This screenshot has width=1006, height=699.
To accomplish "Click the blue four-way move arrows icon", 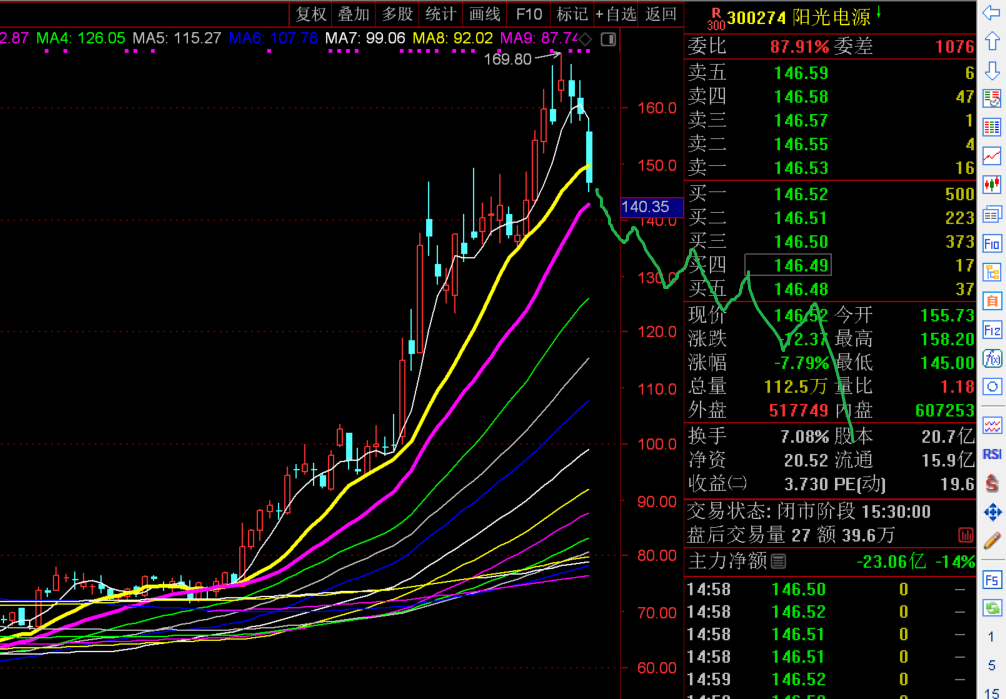I will tap(992, 512).
